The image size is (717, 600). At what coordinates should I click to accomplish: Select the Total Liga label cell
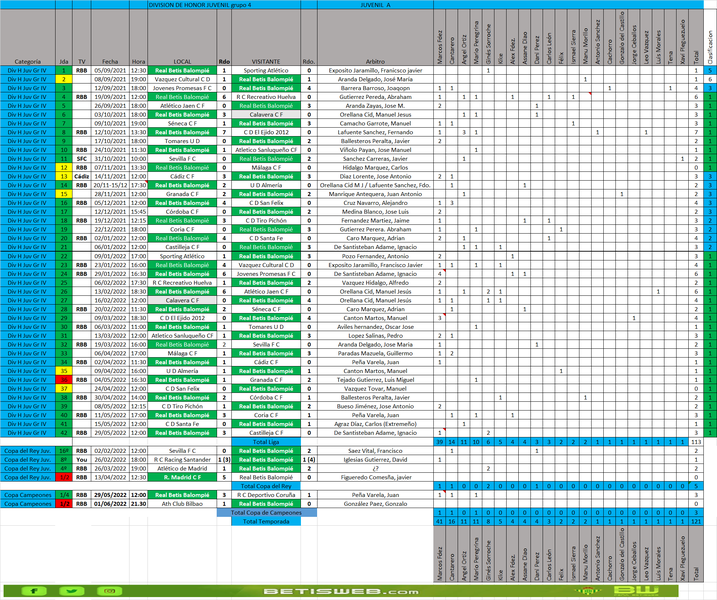pos(266,442)
